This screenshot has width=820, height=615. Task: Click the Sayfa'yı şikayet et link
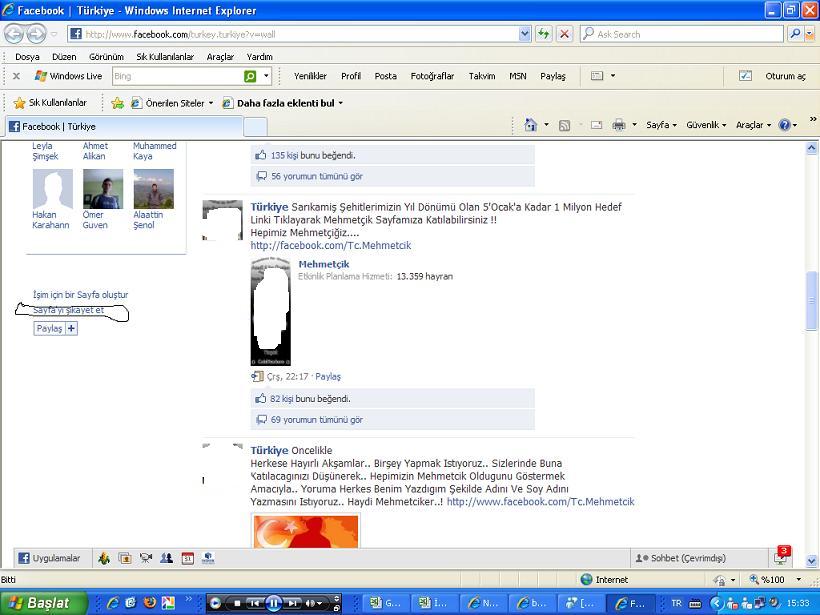(69, 310)
